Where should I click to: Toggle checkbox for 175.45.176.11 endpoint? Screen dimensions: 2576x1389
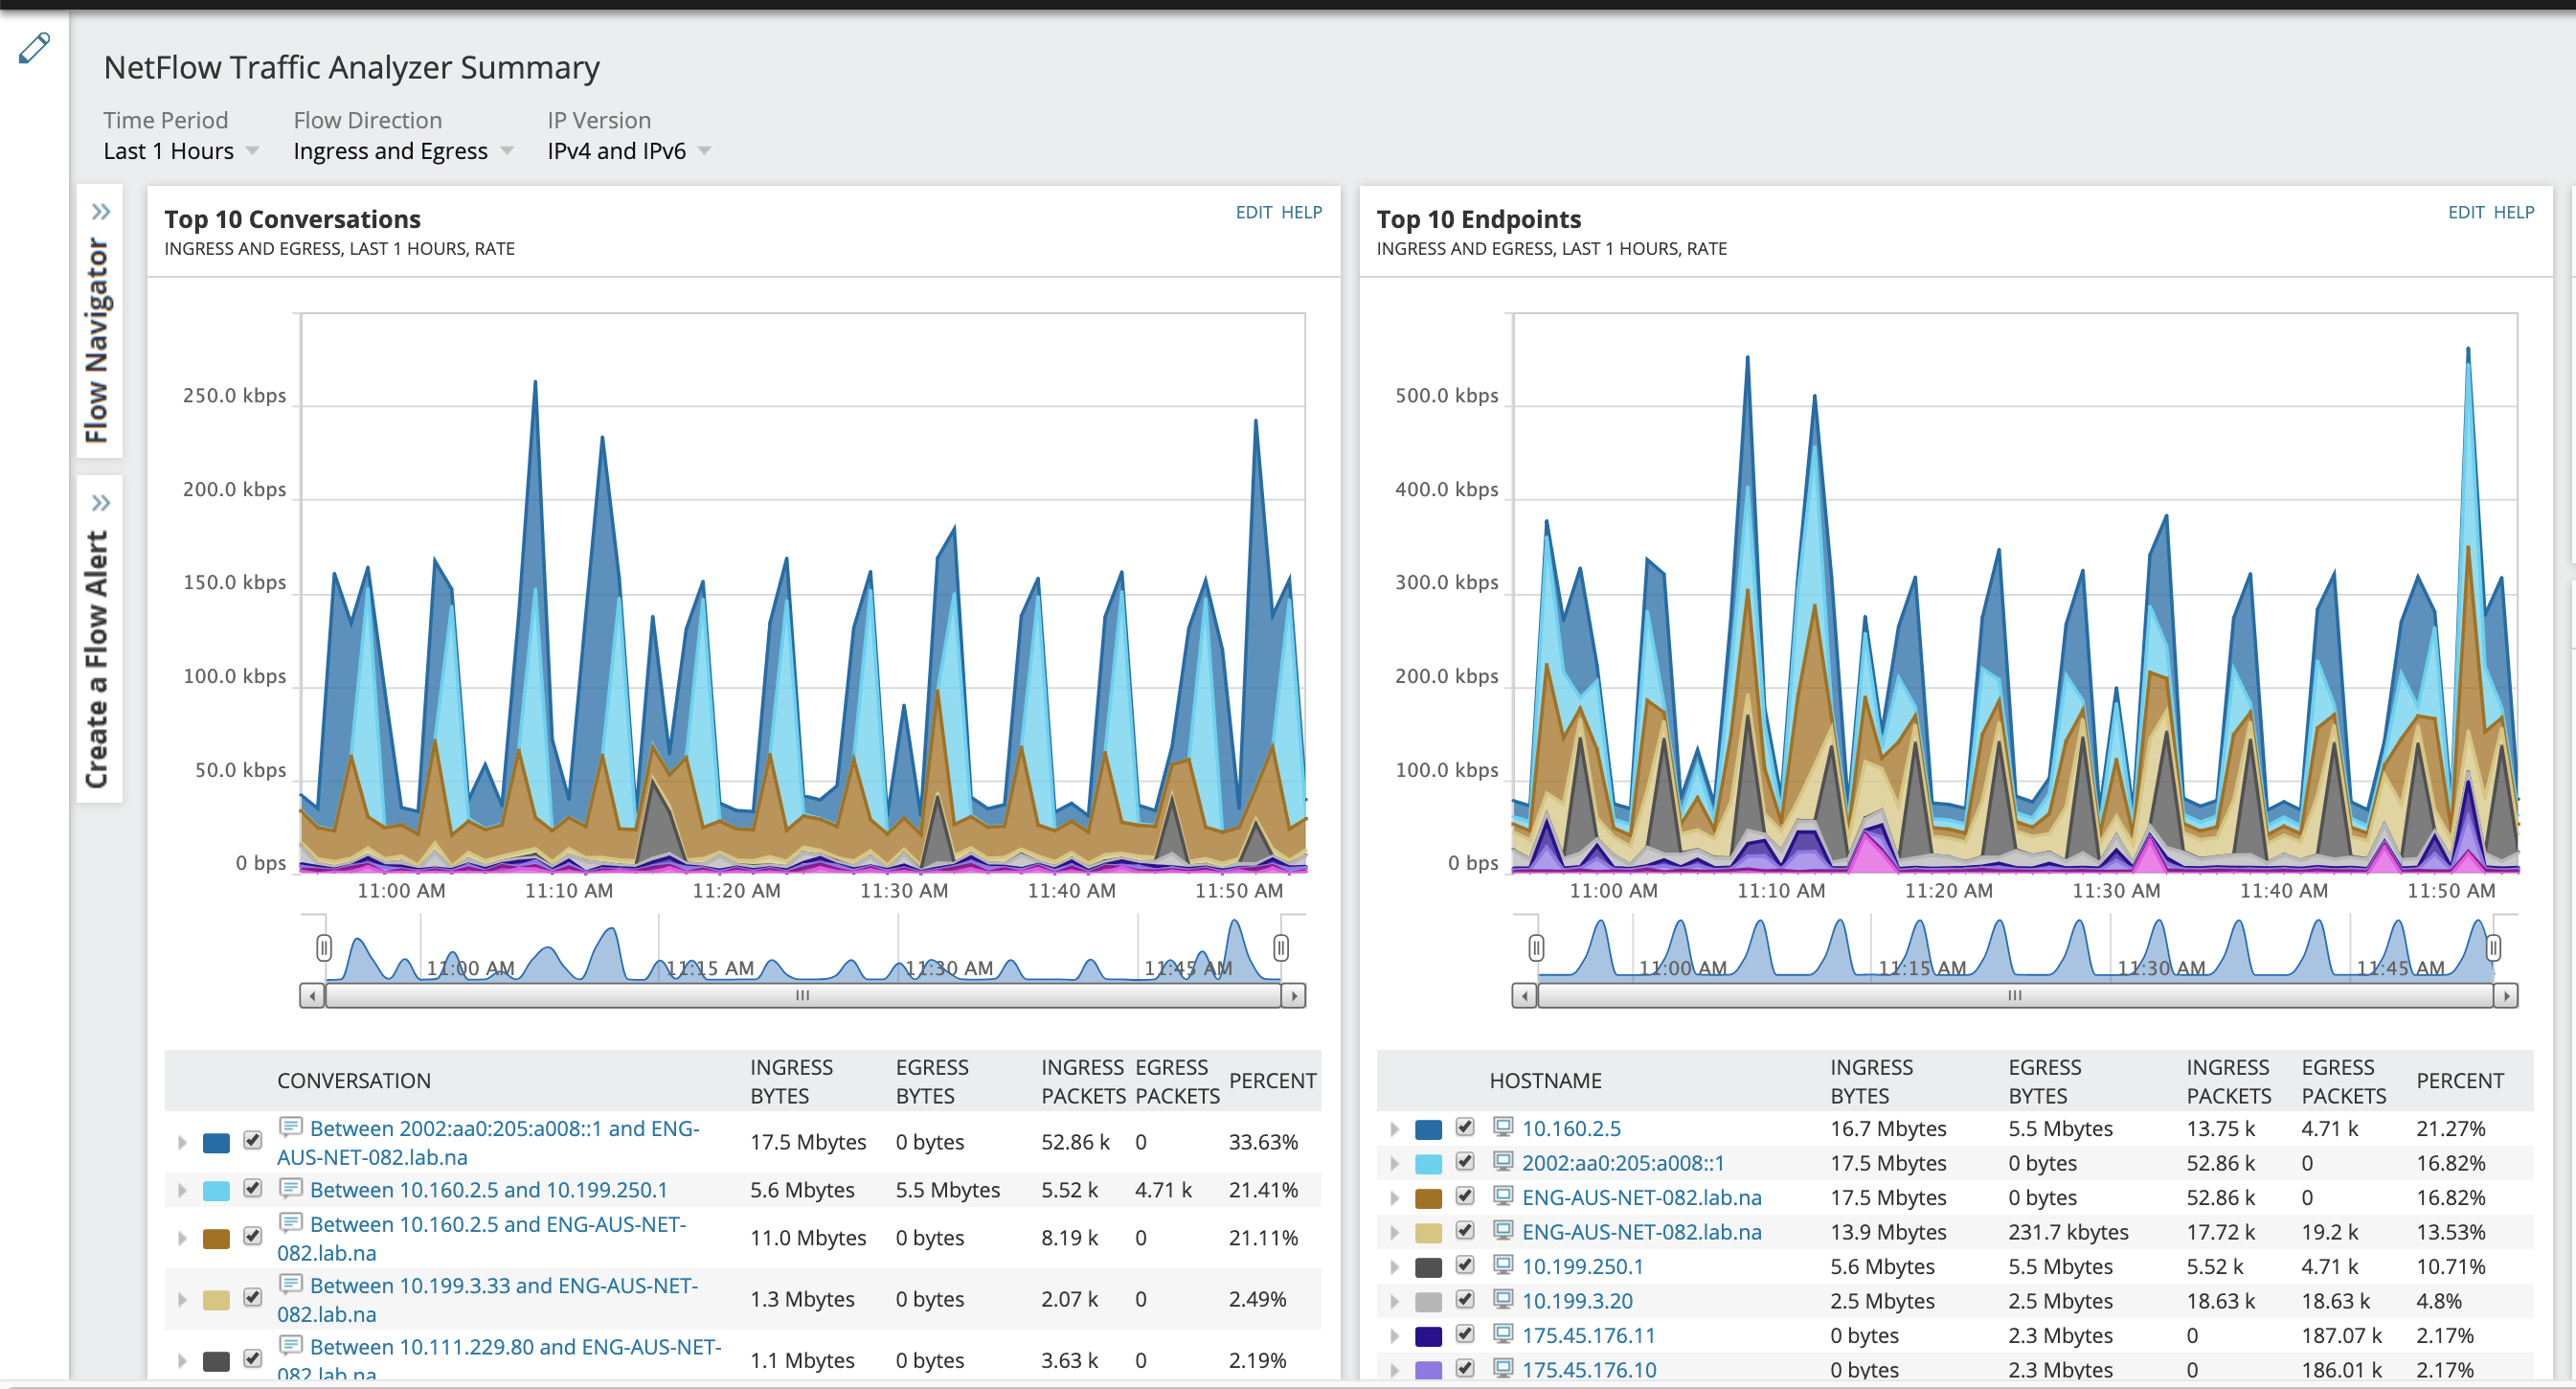1465,1334
